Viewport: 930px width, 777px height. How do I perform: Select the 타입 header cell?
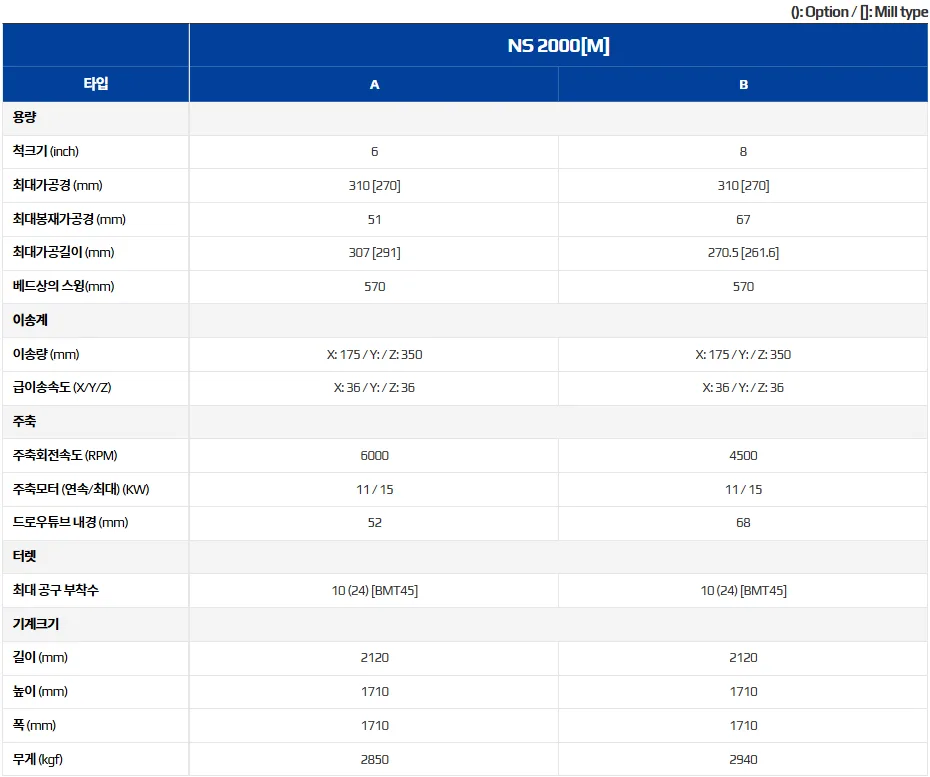click(96, 84)
